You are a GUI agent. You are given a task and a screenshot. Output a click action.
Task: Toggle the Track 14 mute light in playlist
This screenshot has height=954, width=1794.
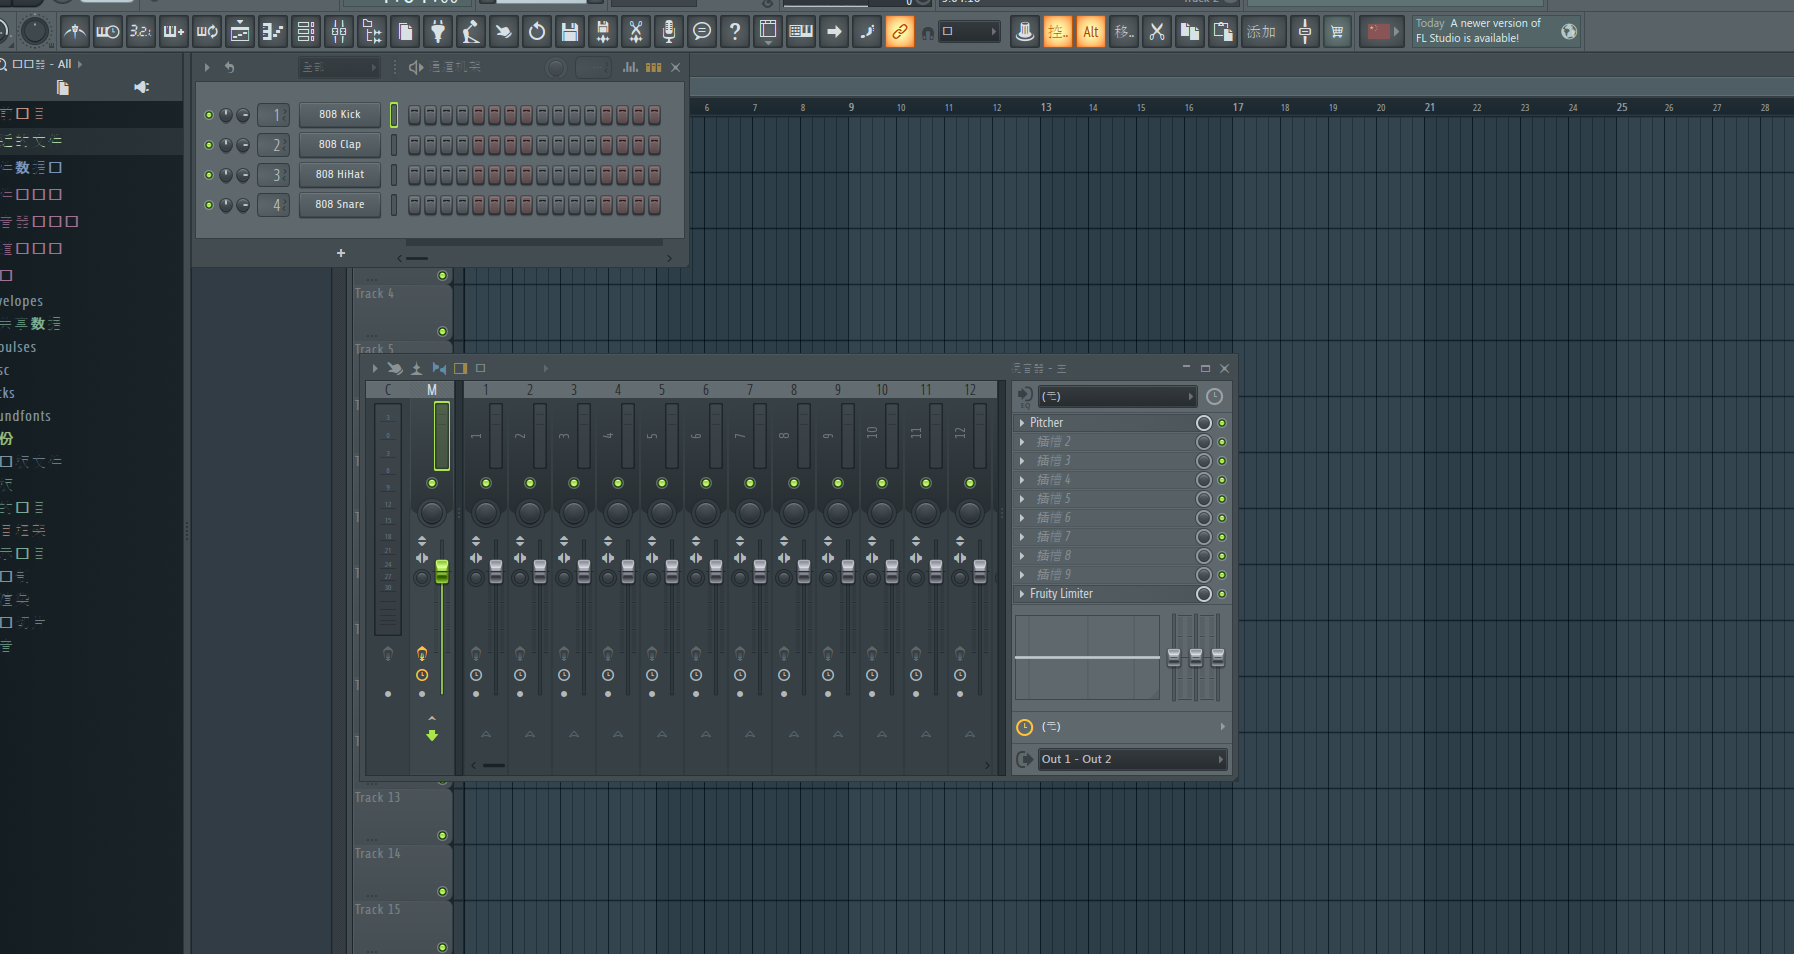(x=442, y=891)
